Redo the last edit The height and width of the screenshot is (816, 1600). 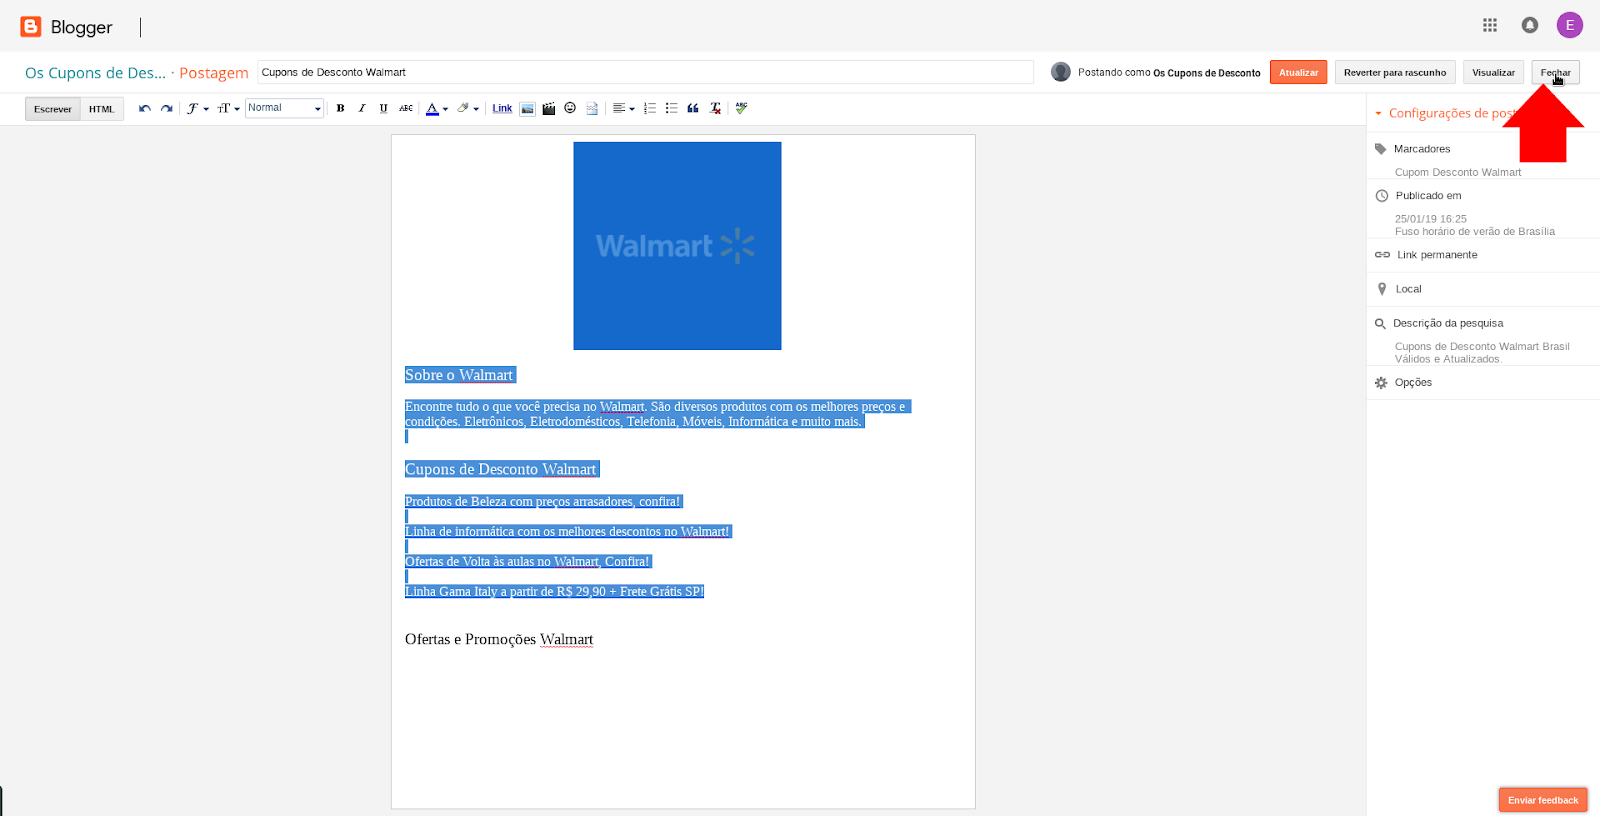[166, 108]
